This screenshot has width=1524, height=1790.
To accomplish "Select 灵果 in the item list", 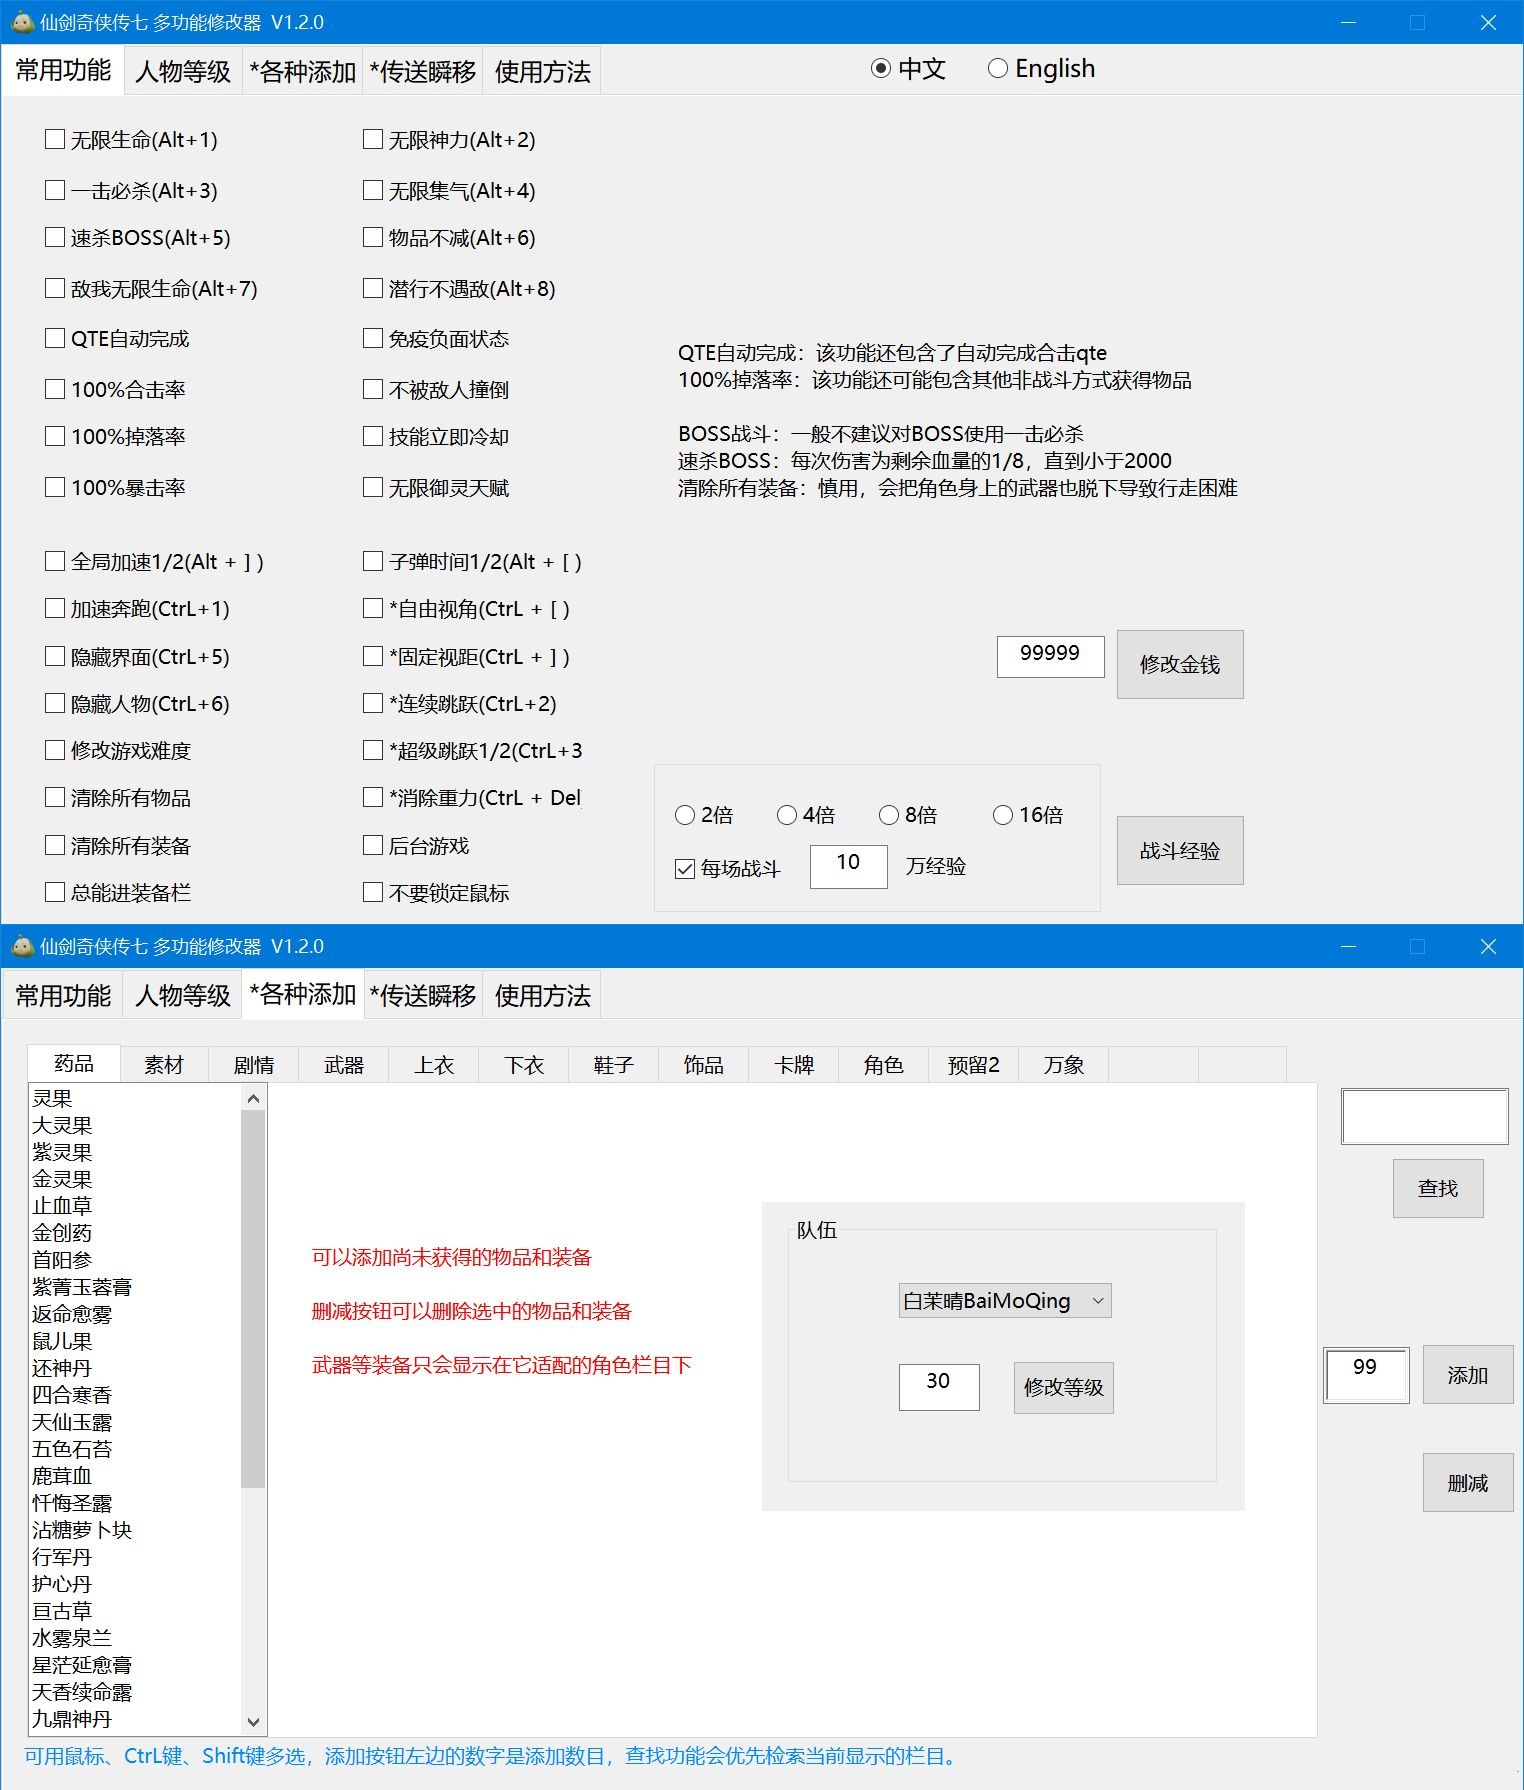I will click(135, 1098).
